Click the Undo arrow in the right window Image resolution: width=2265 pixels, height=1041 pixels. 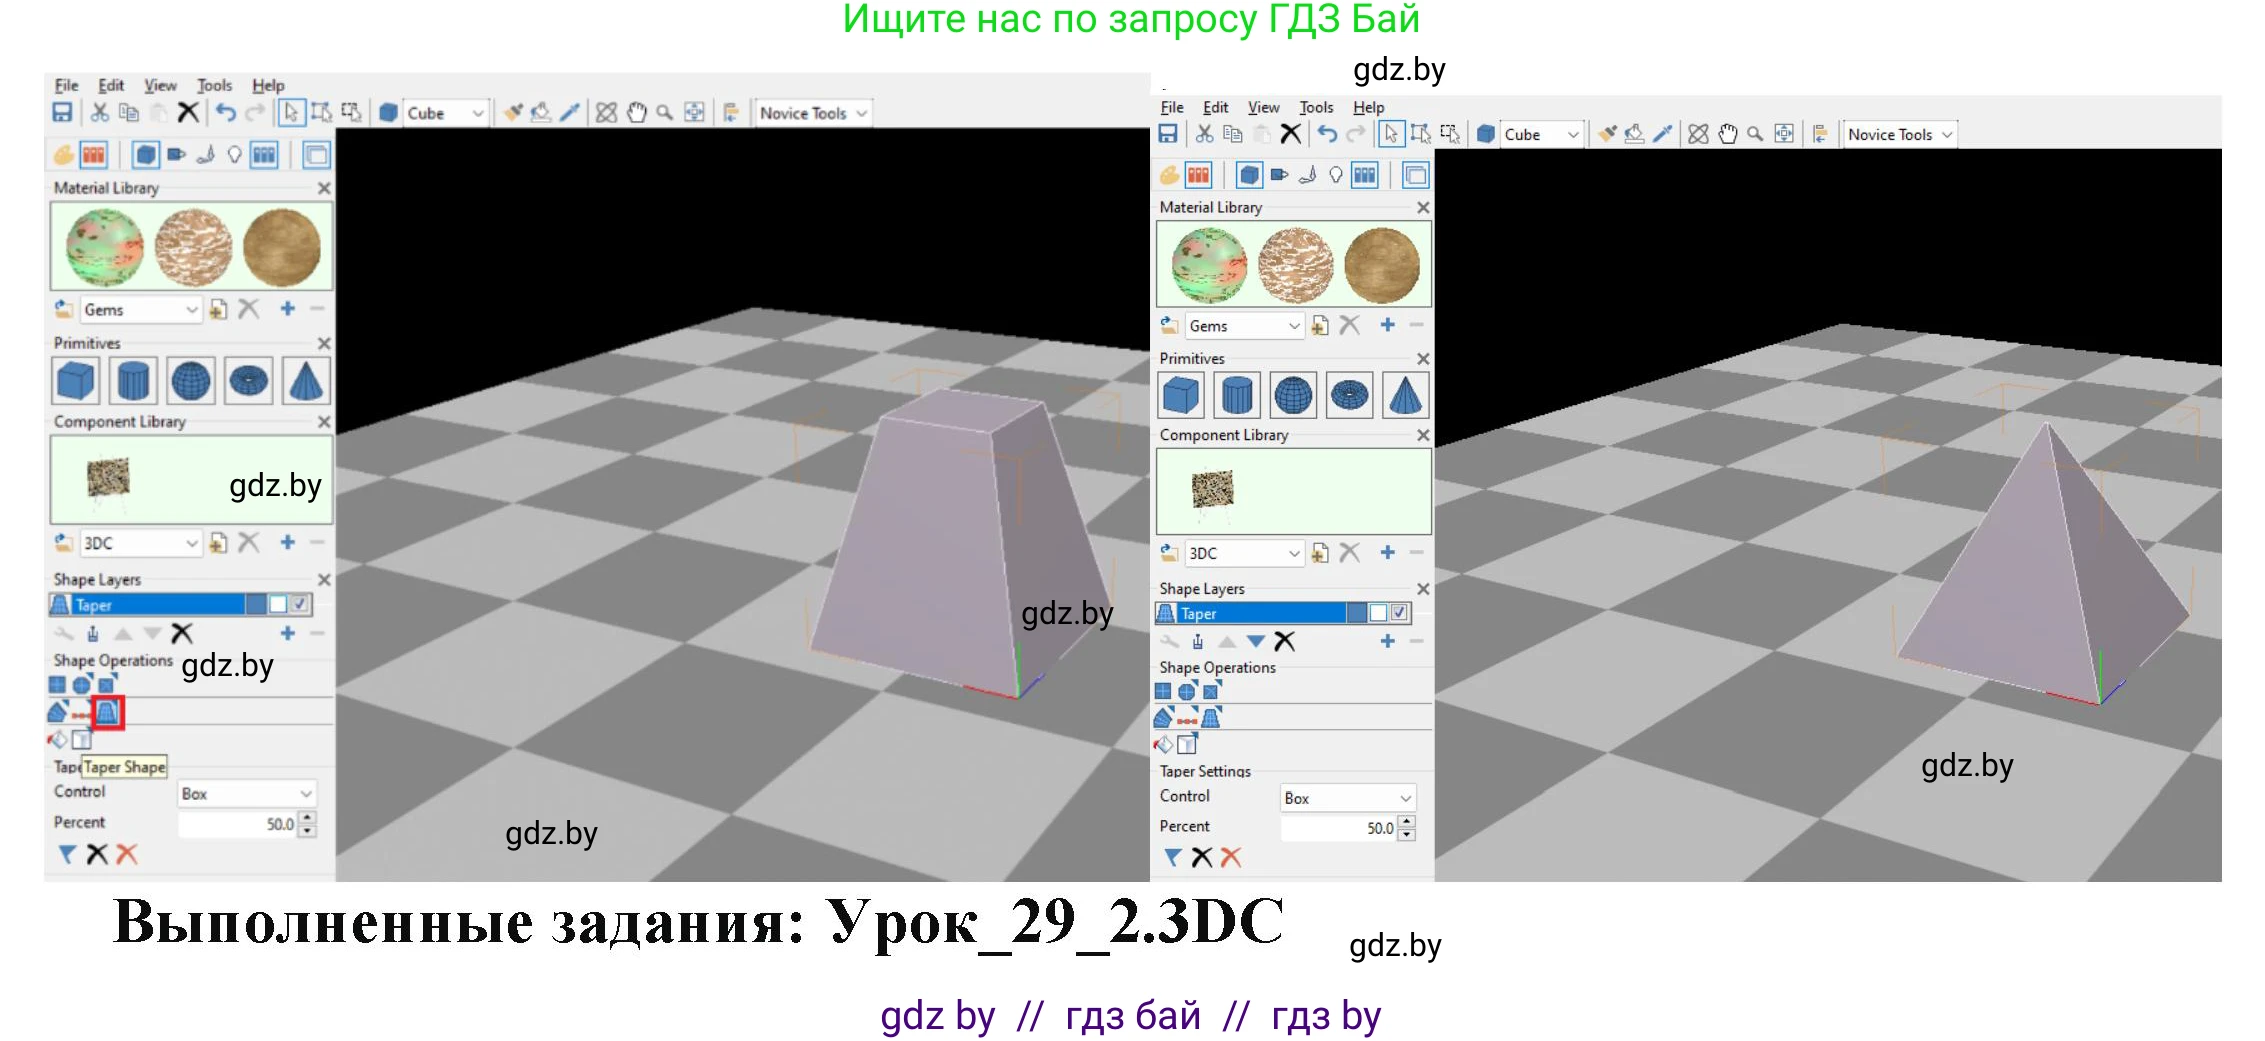1327,134
